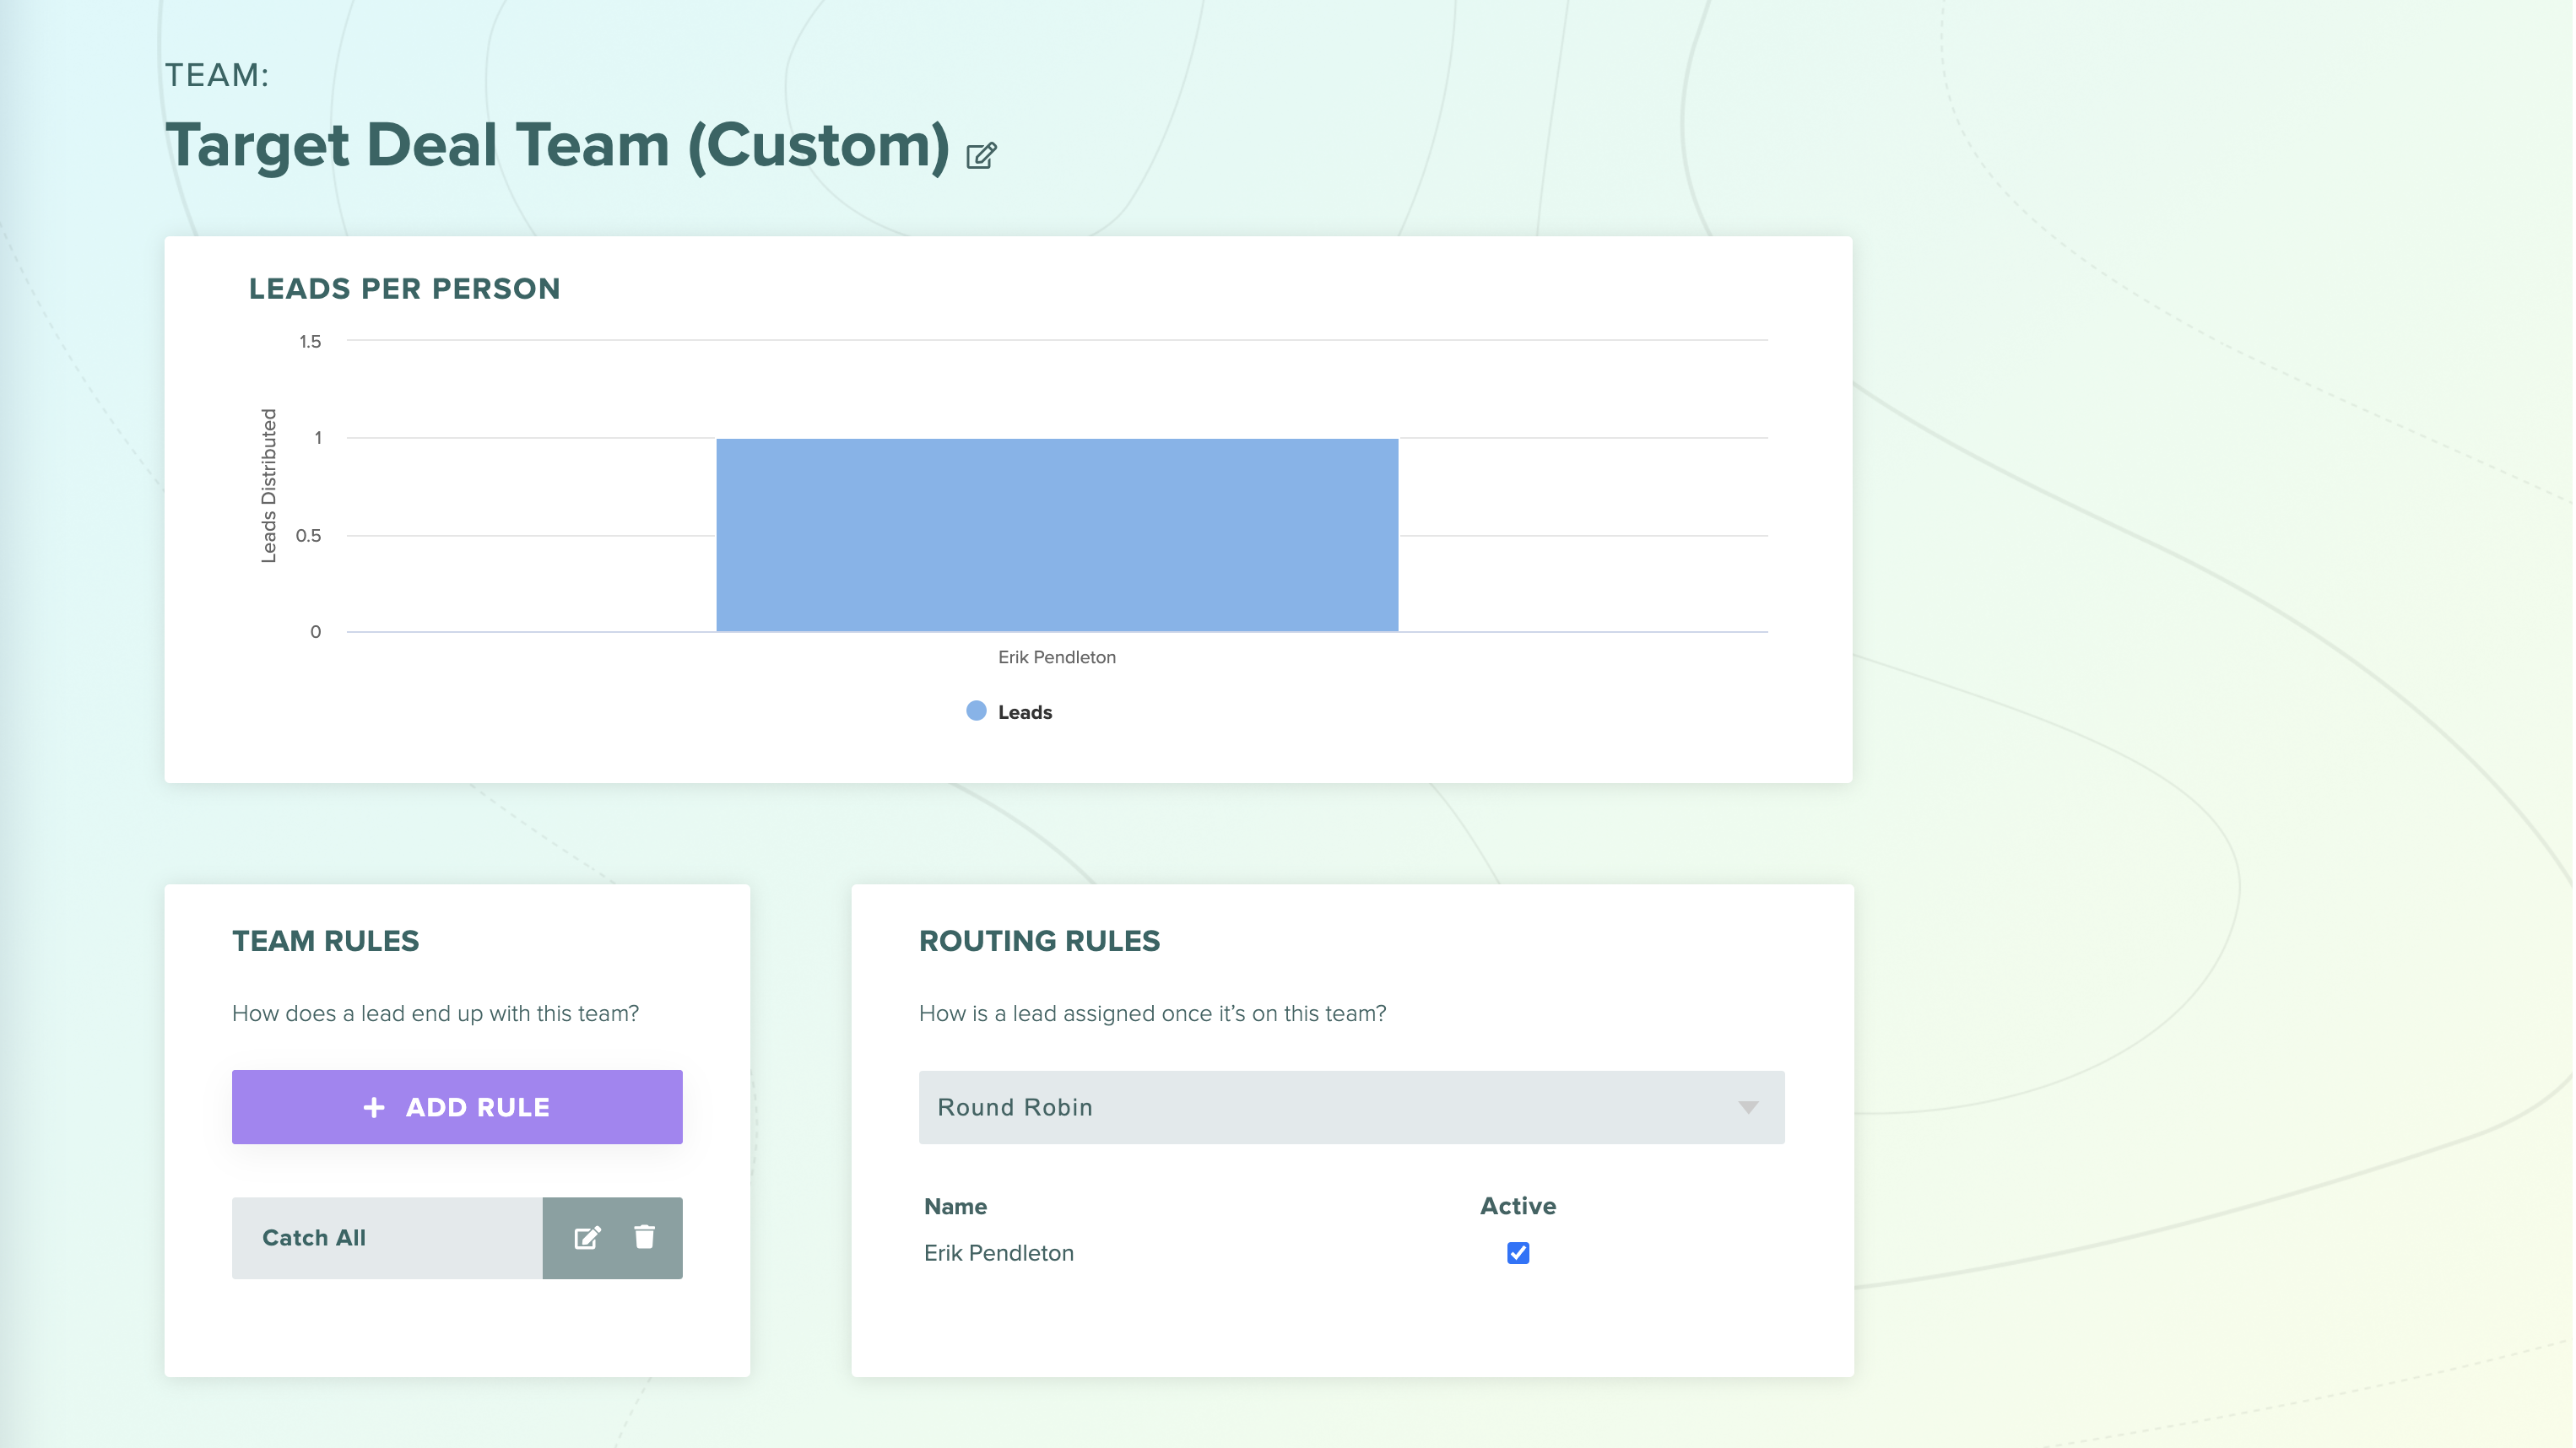
Task: Click the plus icon on Add Rule
Action: tap(374, 1107)
